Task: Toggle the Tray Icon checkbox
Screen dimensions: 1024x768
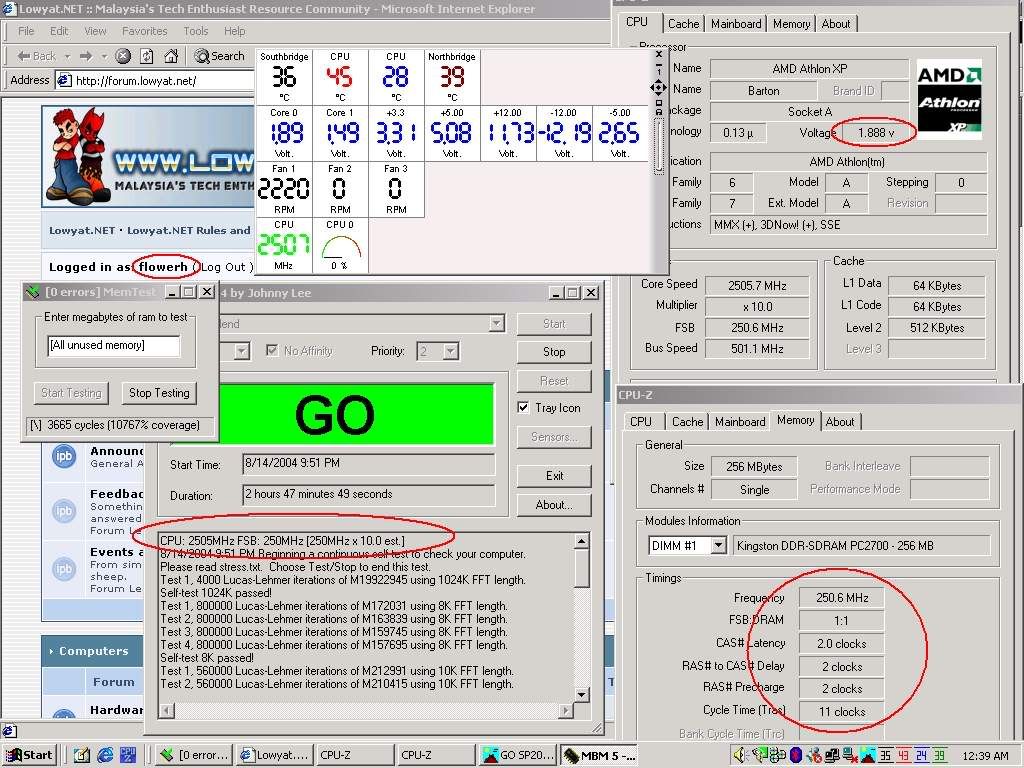Action: coord(523,408)
